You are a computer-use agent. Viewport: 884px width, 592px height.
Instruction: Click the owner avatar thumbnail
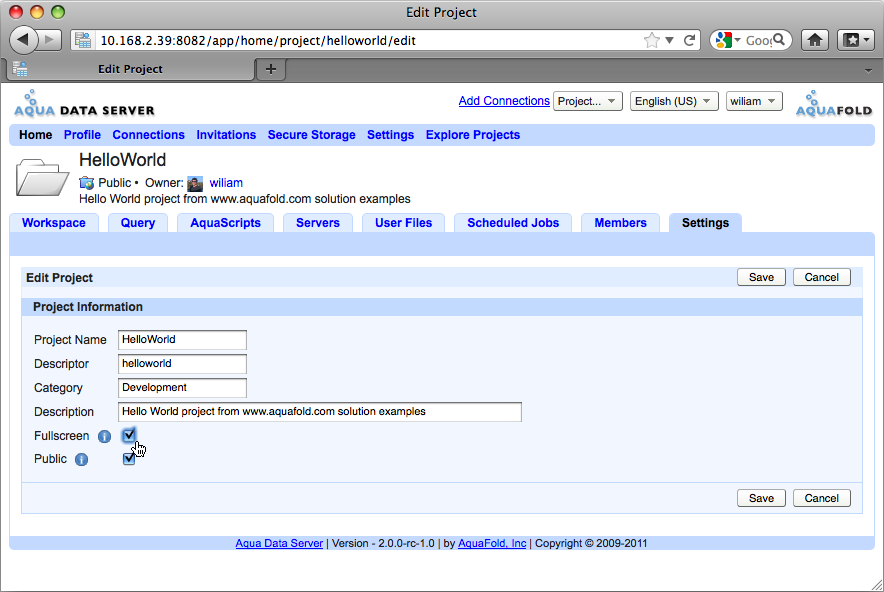(195, 183)
